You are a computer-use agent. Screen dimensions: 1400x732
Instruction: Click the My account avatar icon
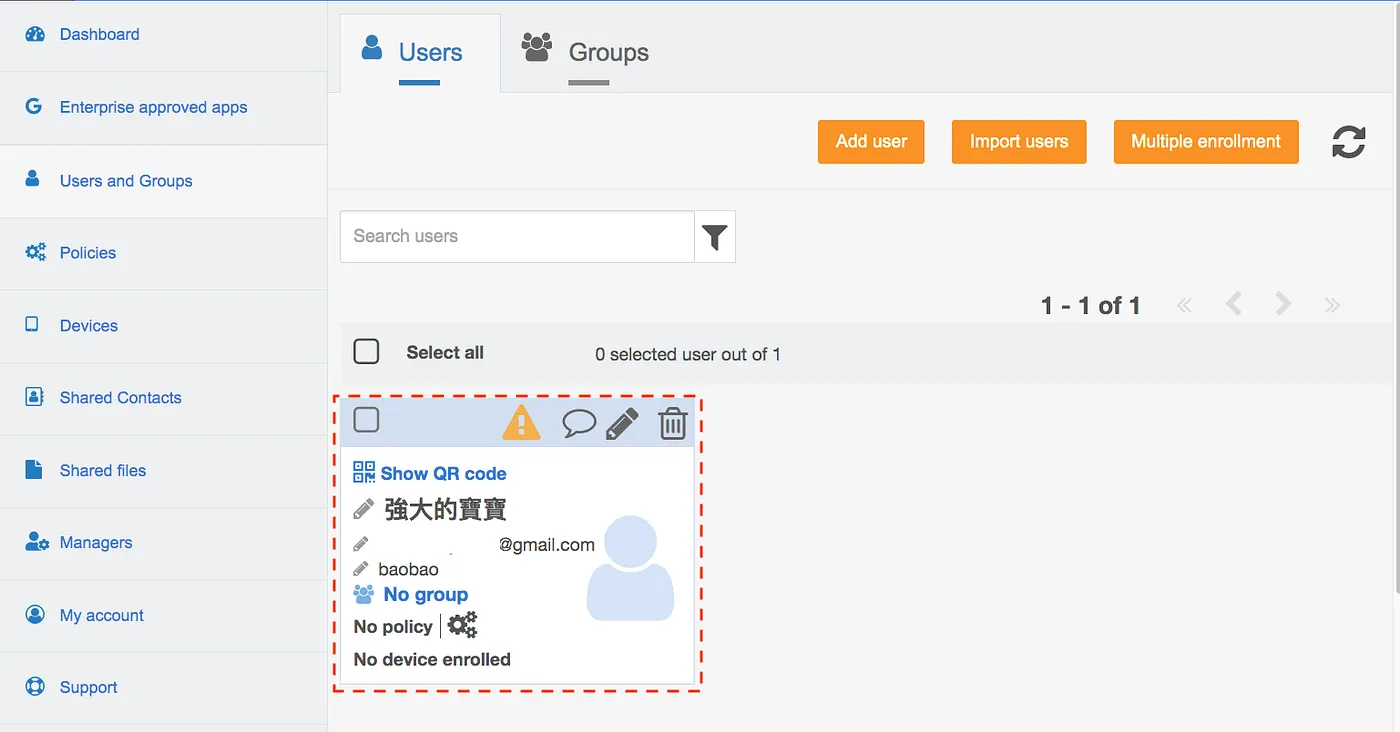(35, 614)
